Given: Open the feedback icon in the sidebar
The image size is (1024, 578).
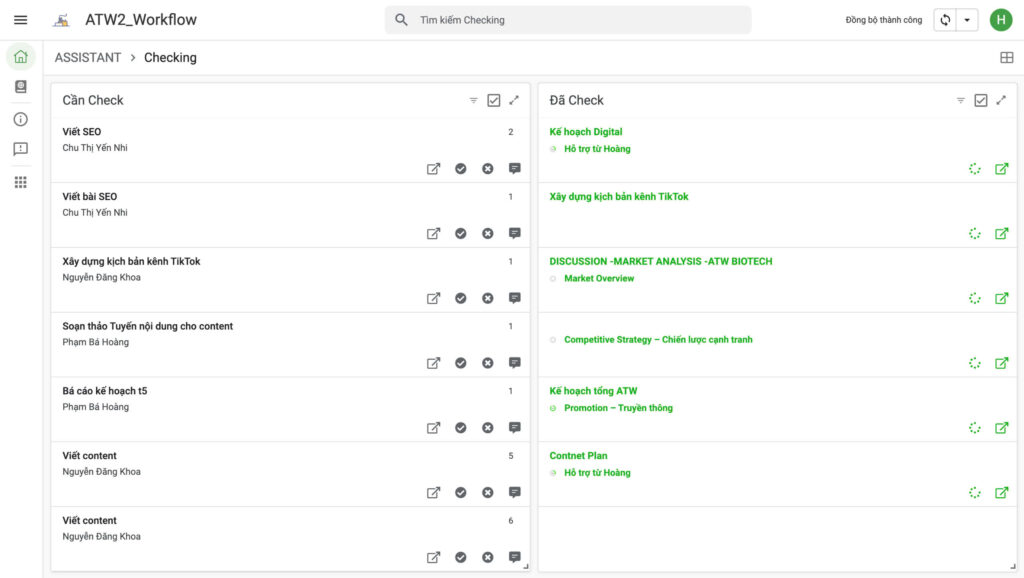Looking at the screenshot, I should pyautogui.click(x=20, y=149).
